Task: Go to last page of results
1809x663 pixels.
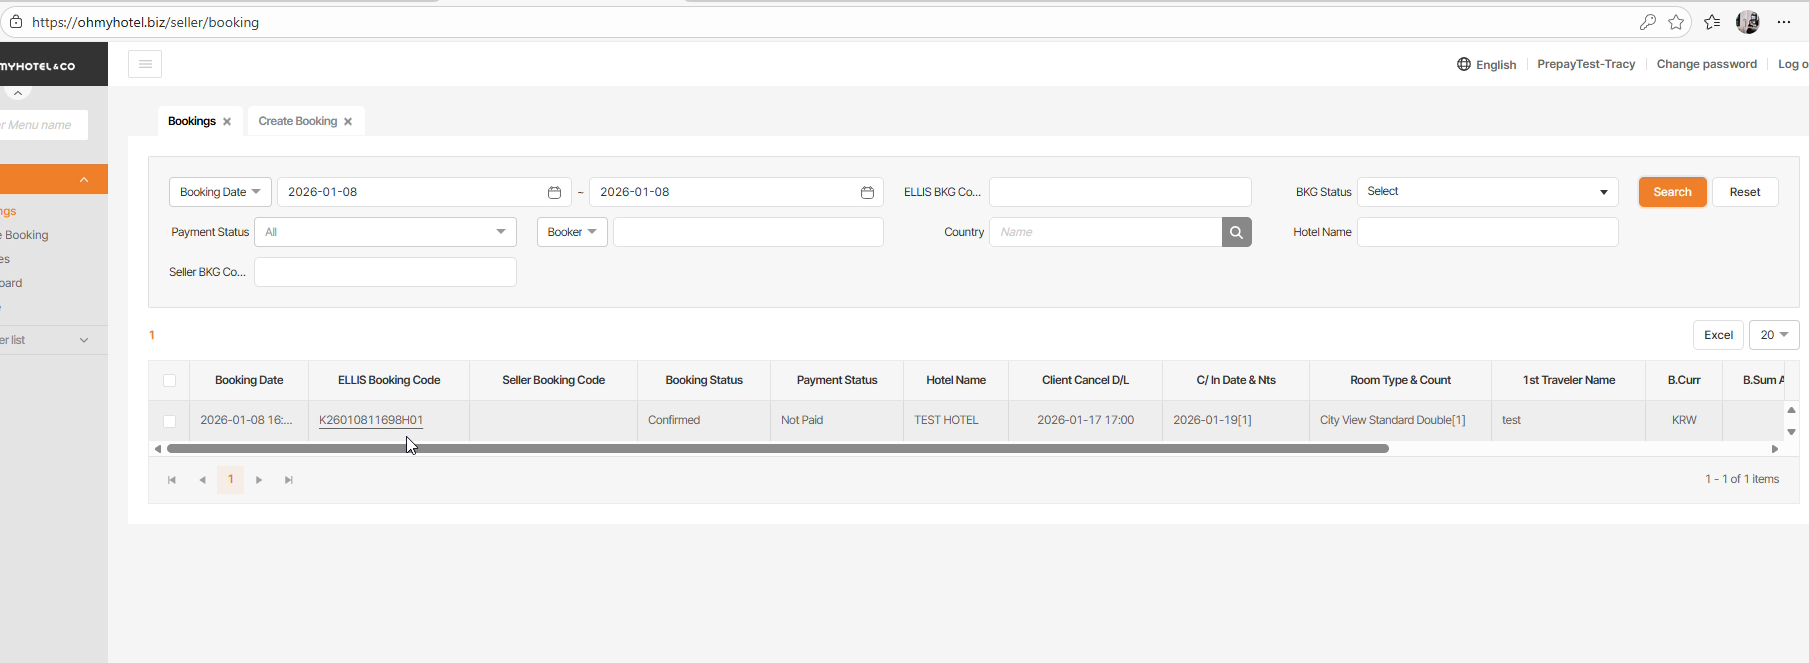Action: click(x=289, y=480)
